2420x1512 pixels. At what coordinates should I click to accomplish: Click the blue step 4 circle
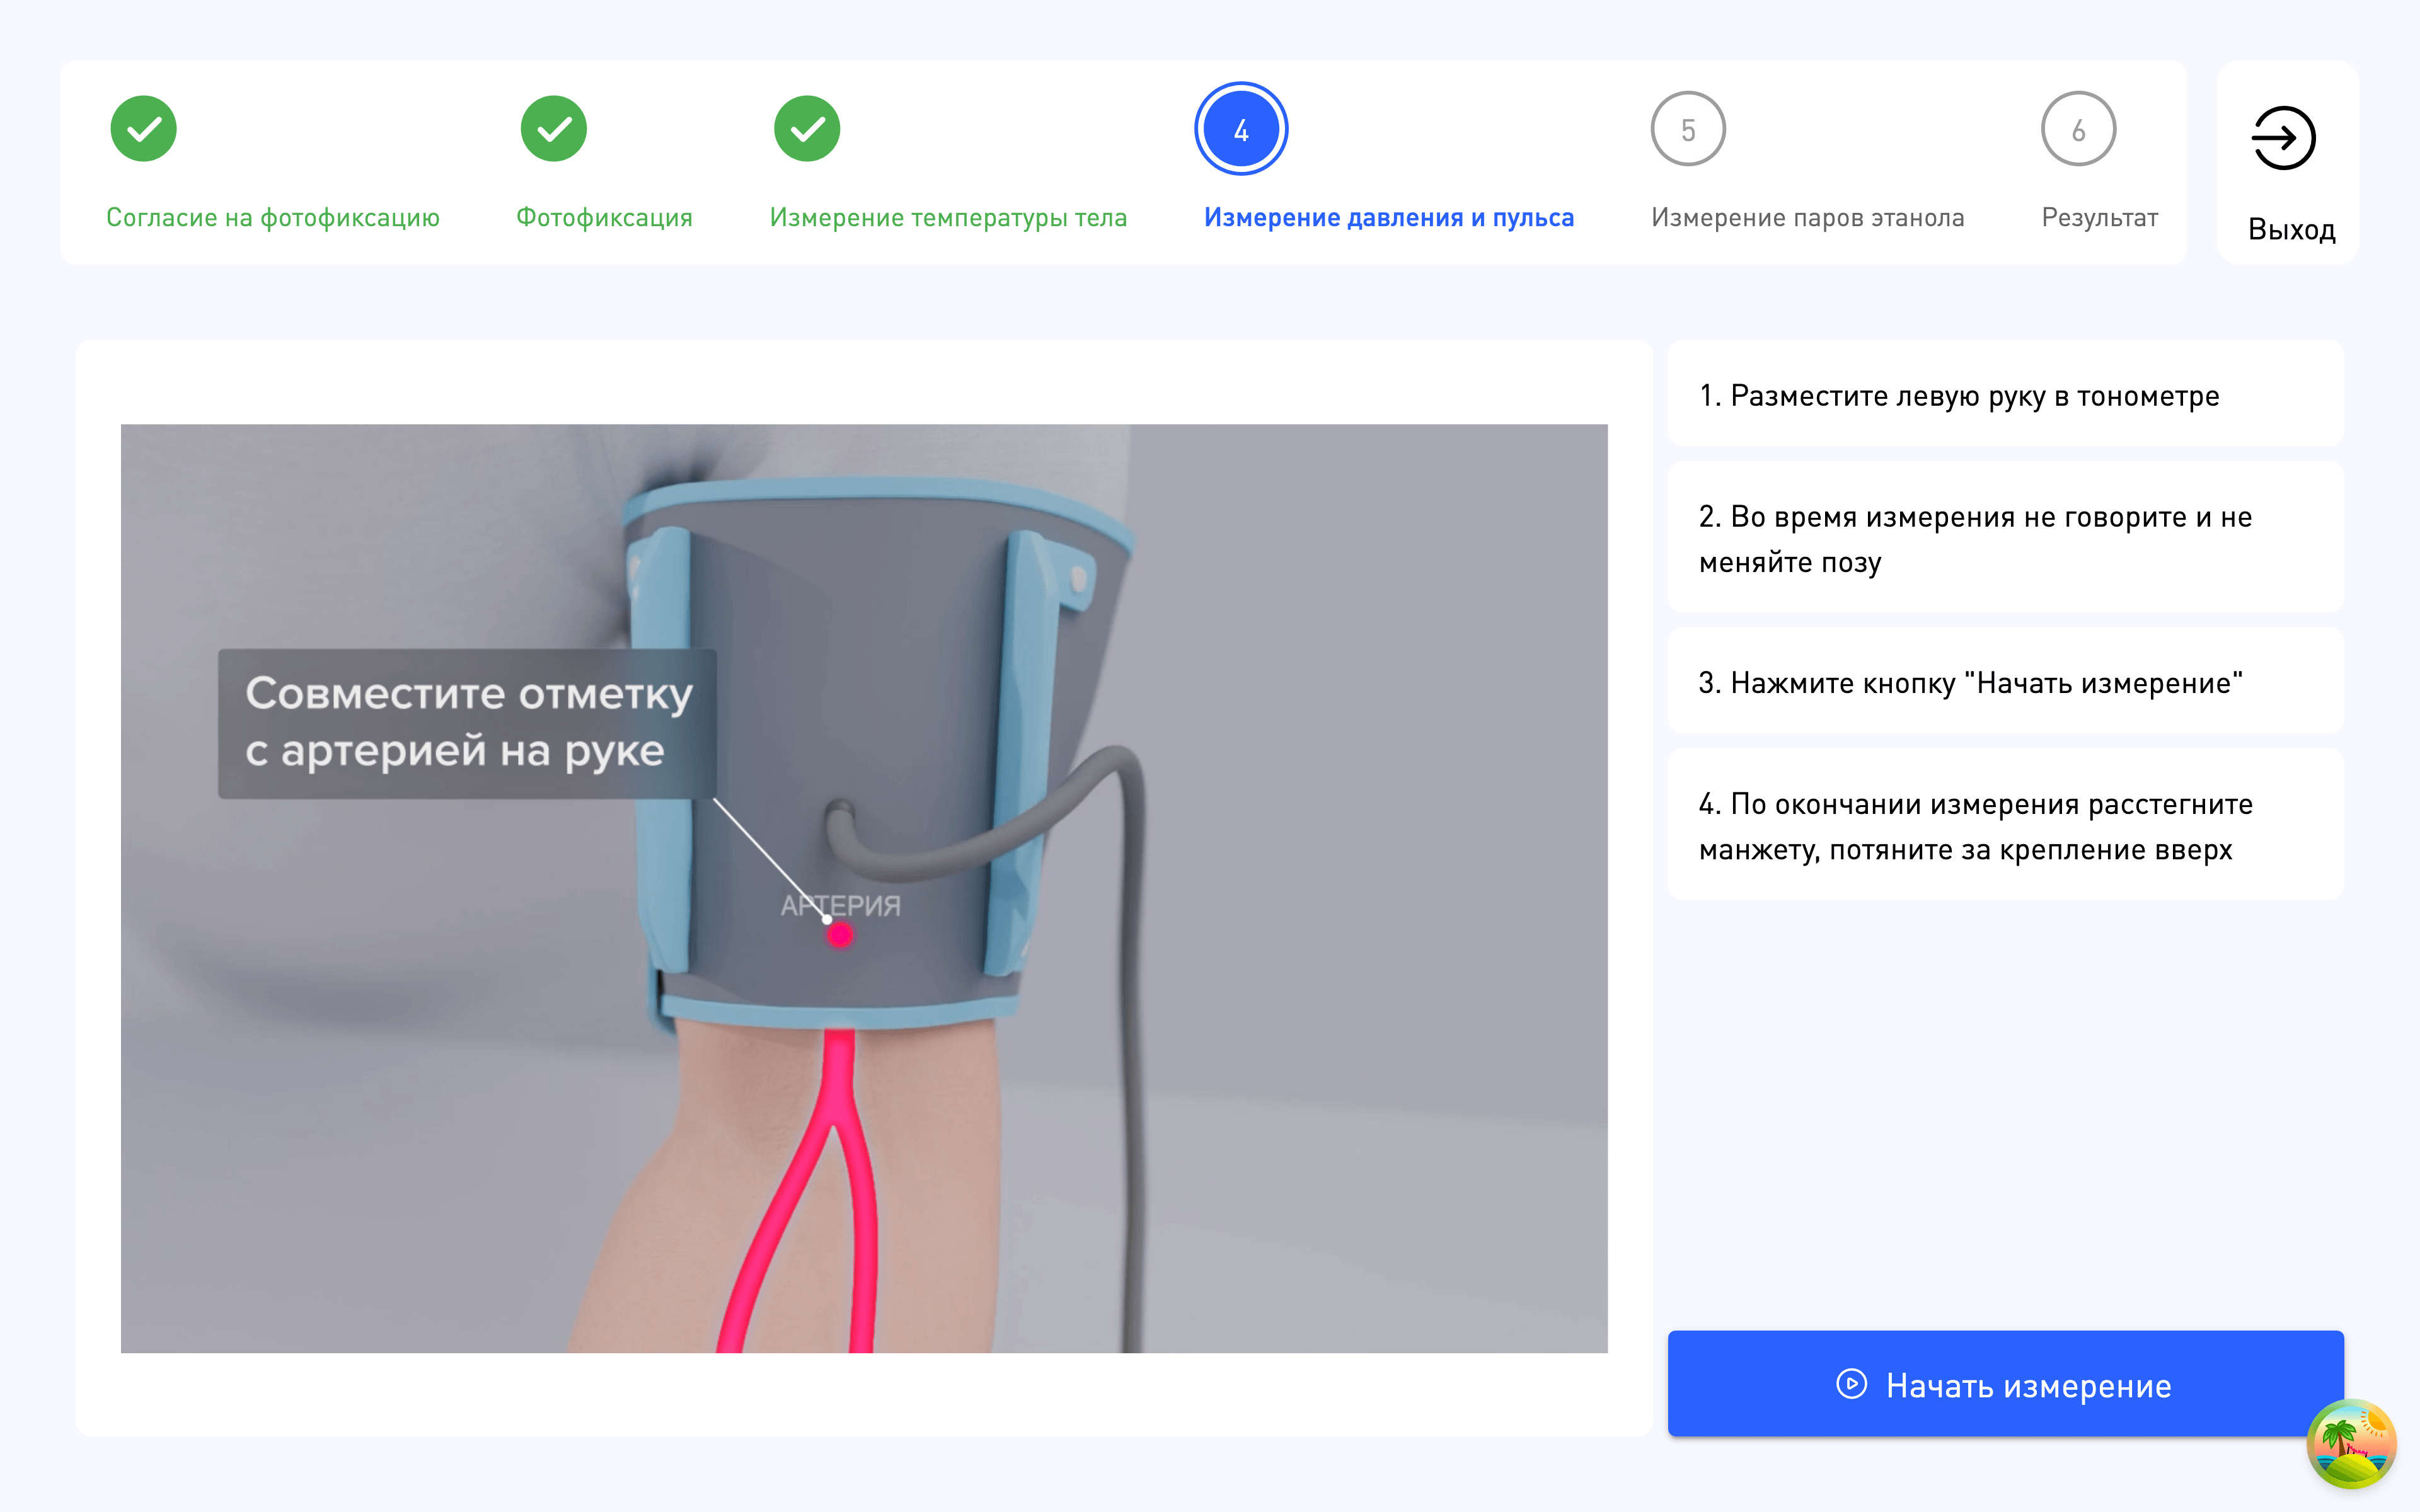pos(1240,129)
